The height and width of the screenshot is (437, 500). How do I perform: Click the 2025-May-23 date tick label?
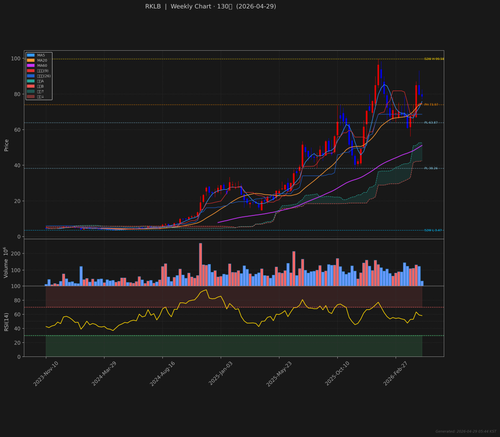click(x=279, y=374)
